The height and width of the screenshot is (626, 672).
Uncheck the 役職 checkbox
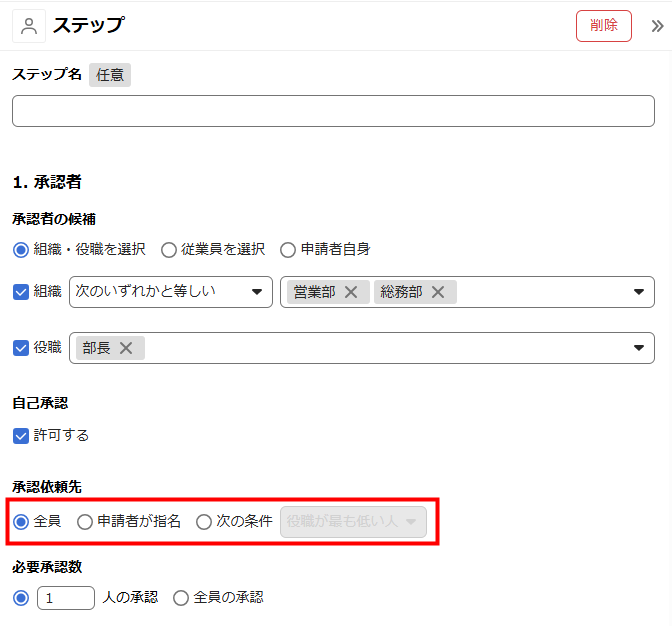pos(21,348)
